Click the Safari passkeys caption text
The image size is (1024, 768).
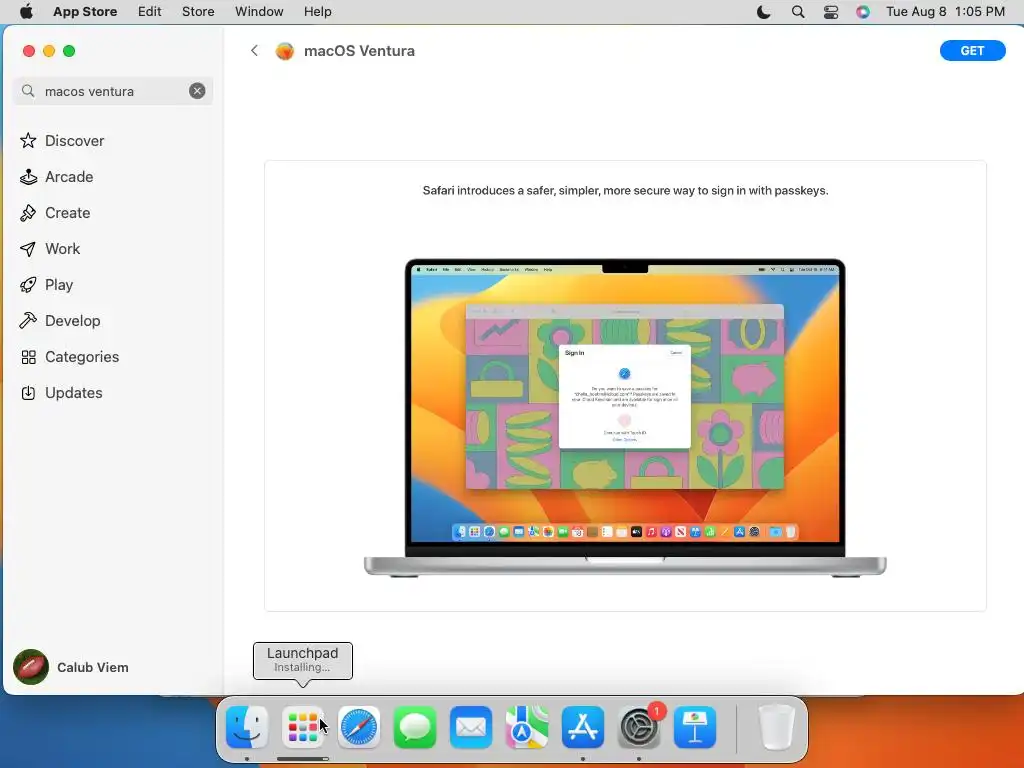click(625, 191)
